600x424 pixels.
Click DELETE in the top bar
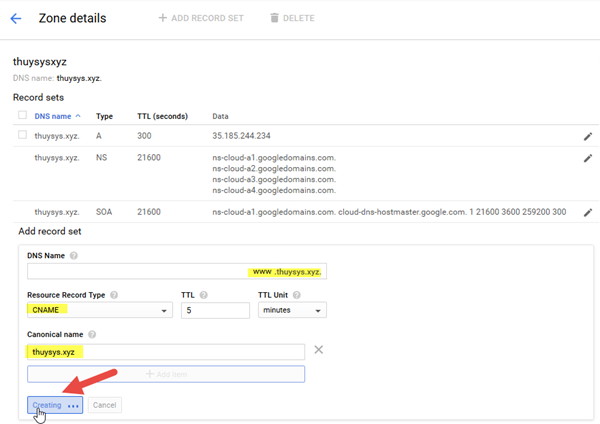pyautogui.click(x=293, y=18)
